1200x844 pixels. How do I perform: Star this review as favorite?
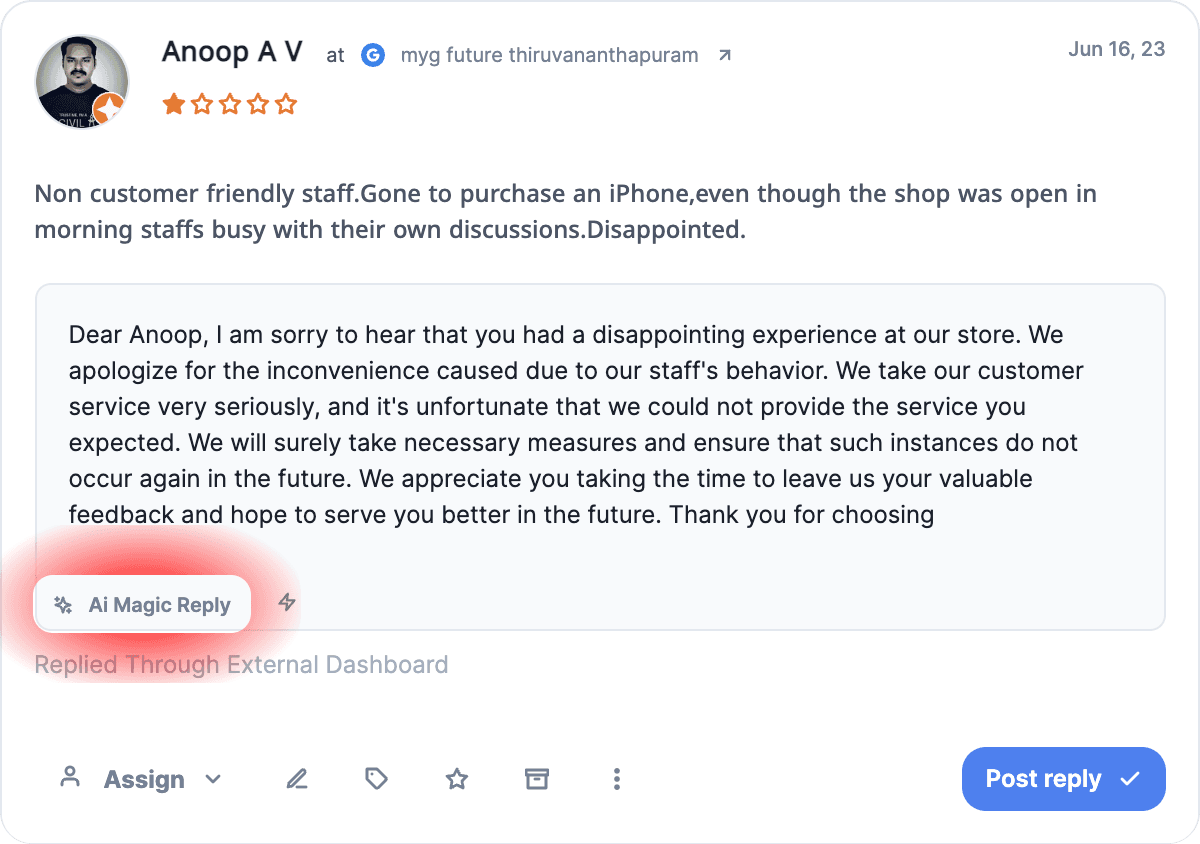point(456,779)
